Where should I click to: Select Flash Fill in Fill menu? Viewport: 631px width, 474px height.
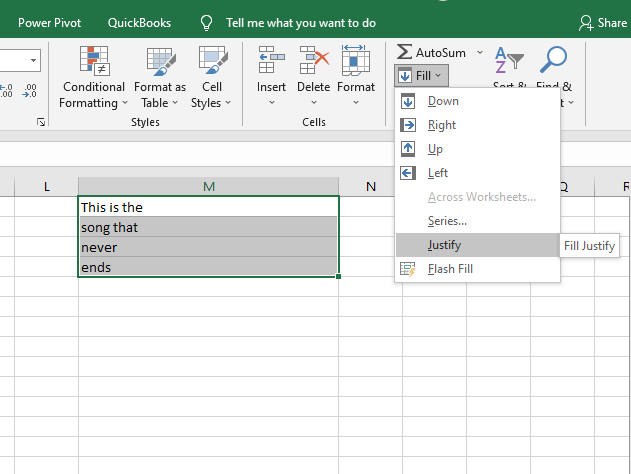[449, 269]
